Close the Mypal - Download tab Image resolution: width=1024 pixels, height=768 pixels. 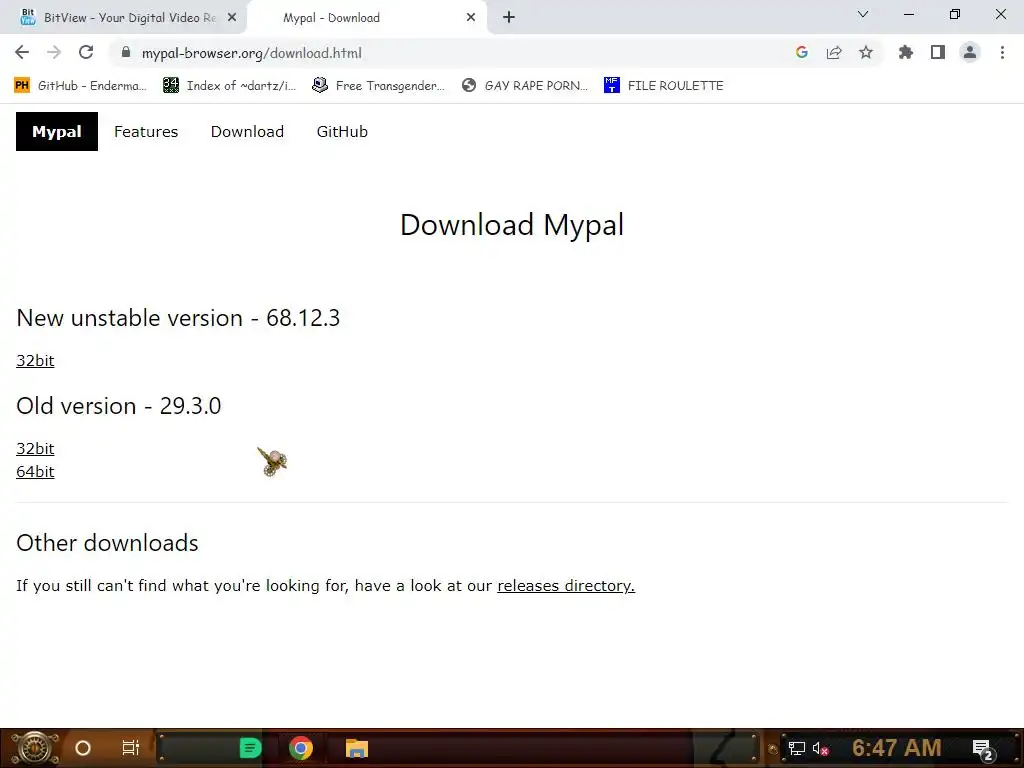tap(471, 18)
